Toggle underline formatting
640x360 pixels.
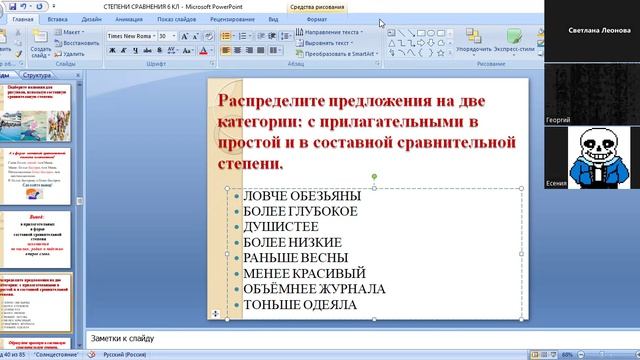tap(136, 51)
